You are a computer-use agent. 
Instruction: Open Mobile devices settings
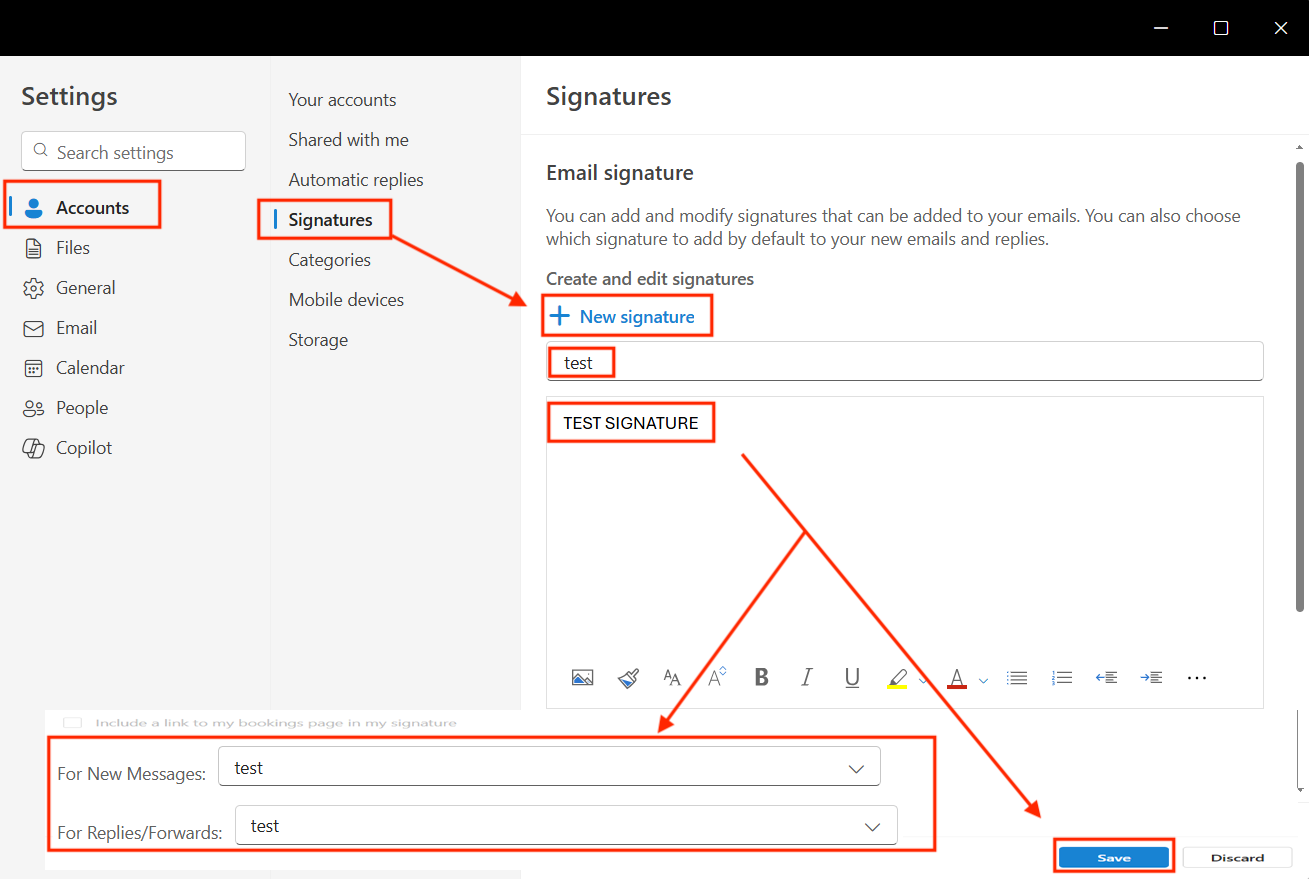point(346,299)
